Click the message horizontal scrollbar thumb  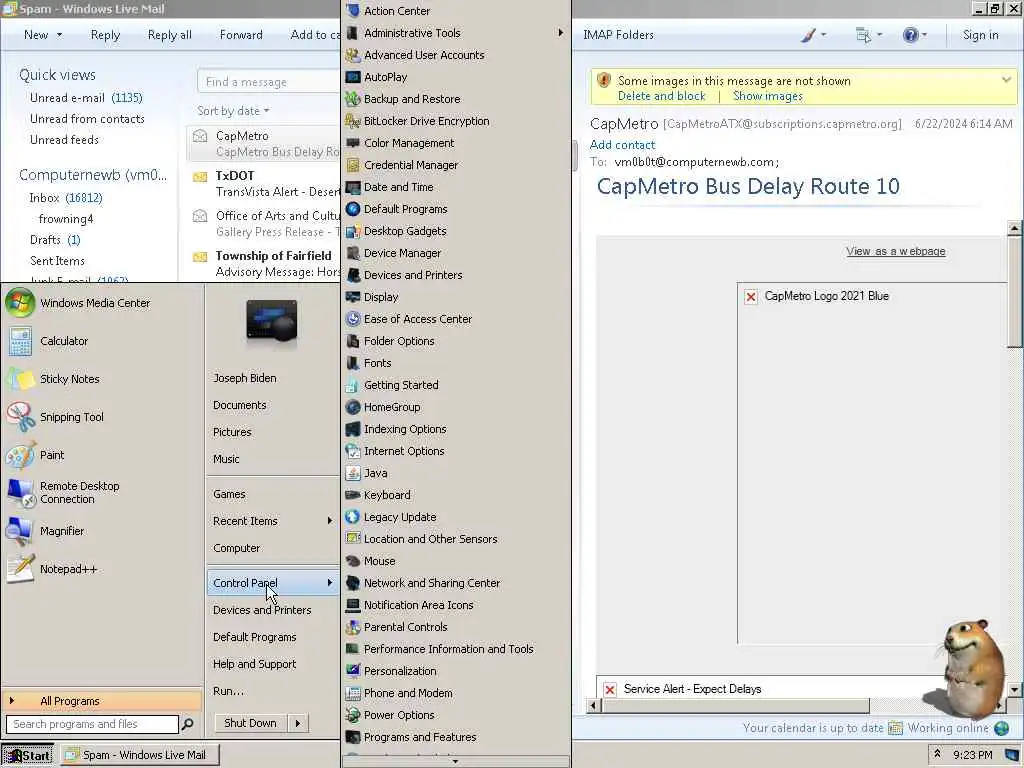[x=735, y=706]
